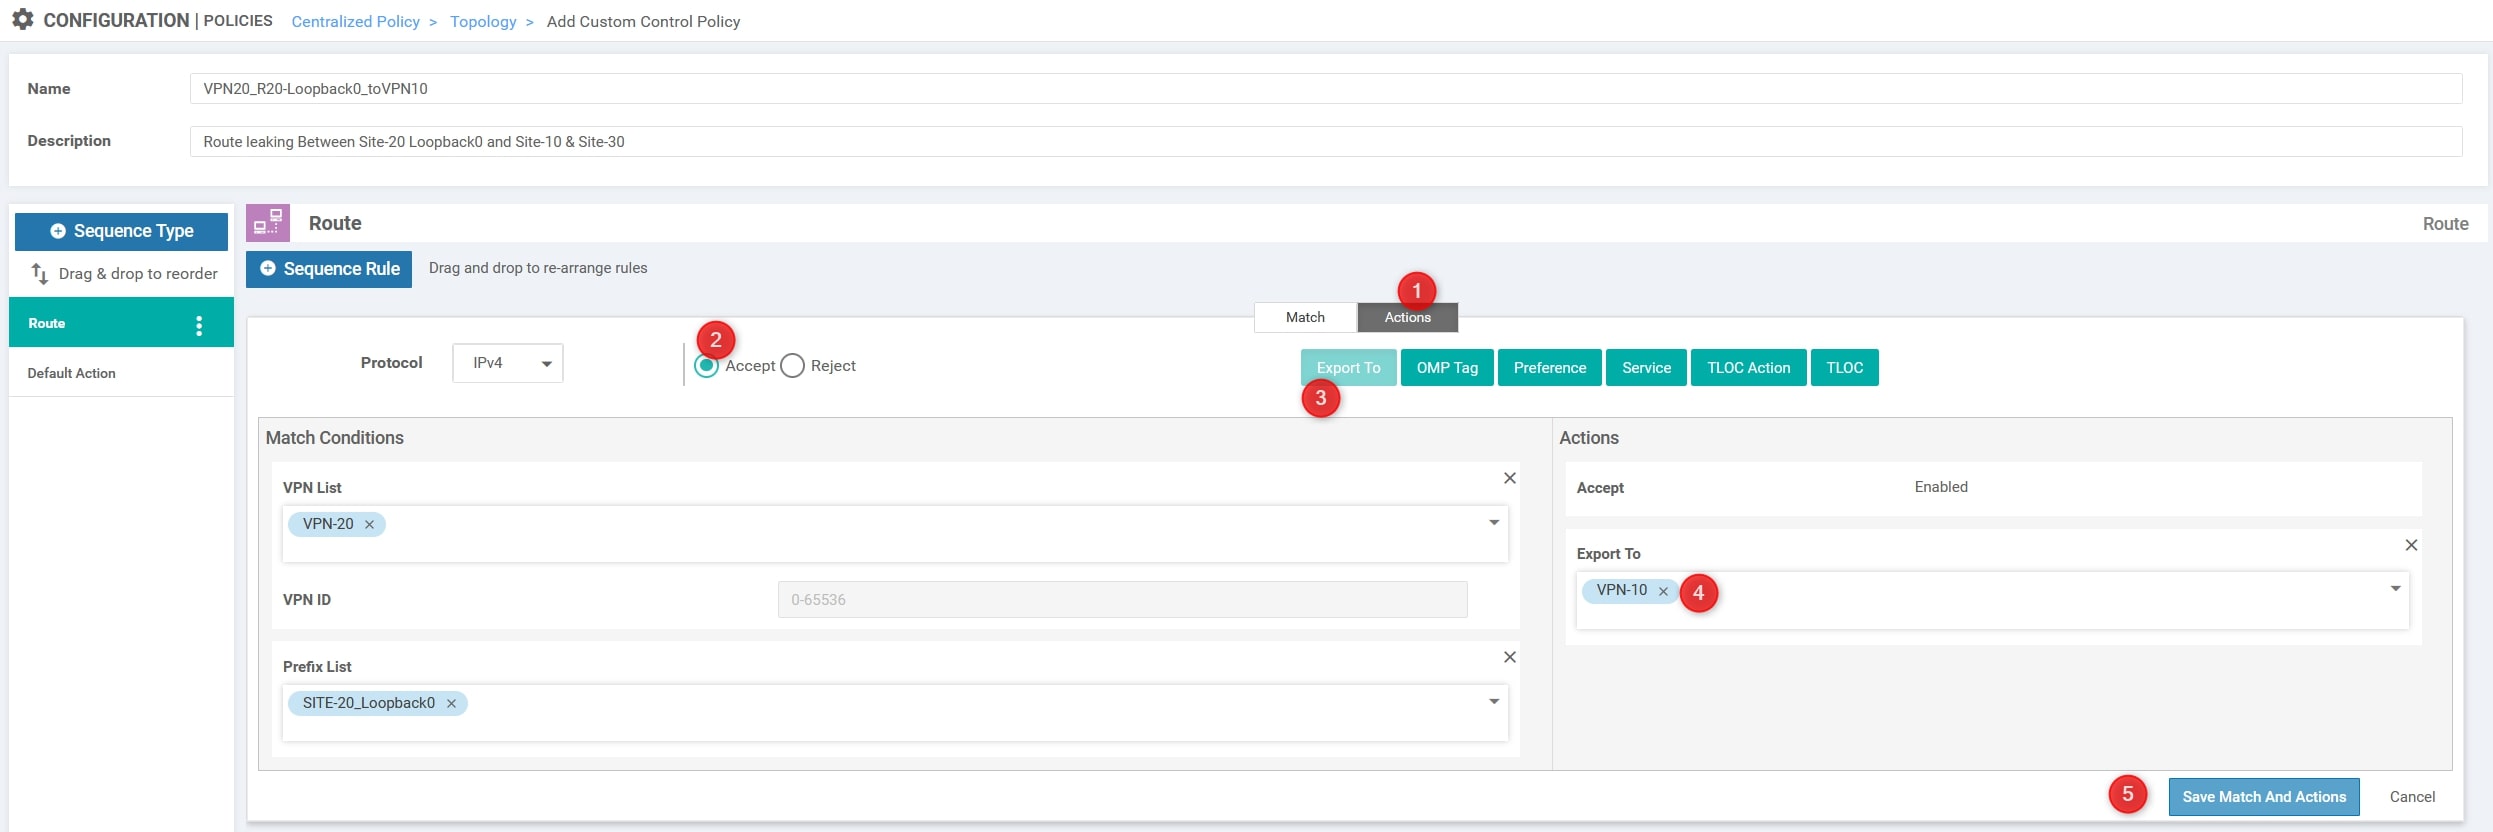
Task: Add the OMP Tag action
Action: coord(1446,368)
